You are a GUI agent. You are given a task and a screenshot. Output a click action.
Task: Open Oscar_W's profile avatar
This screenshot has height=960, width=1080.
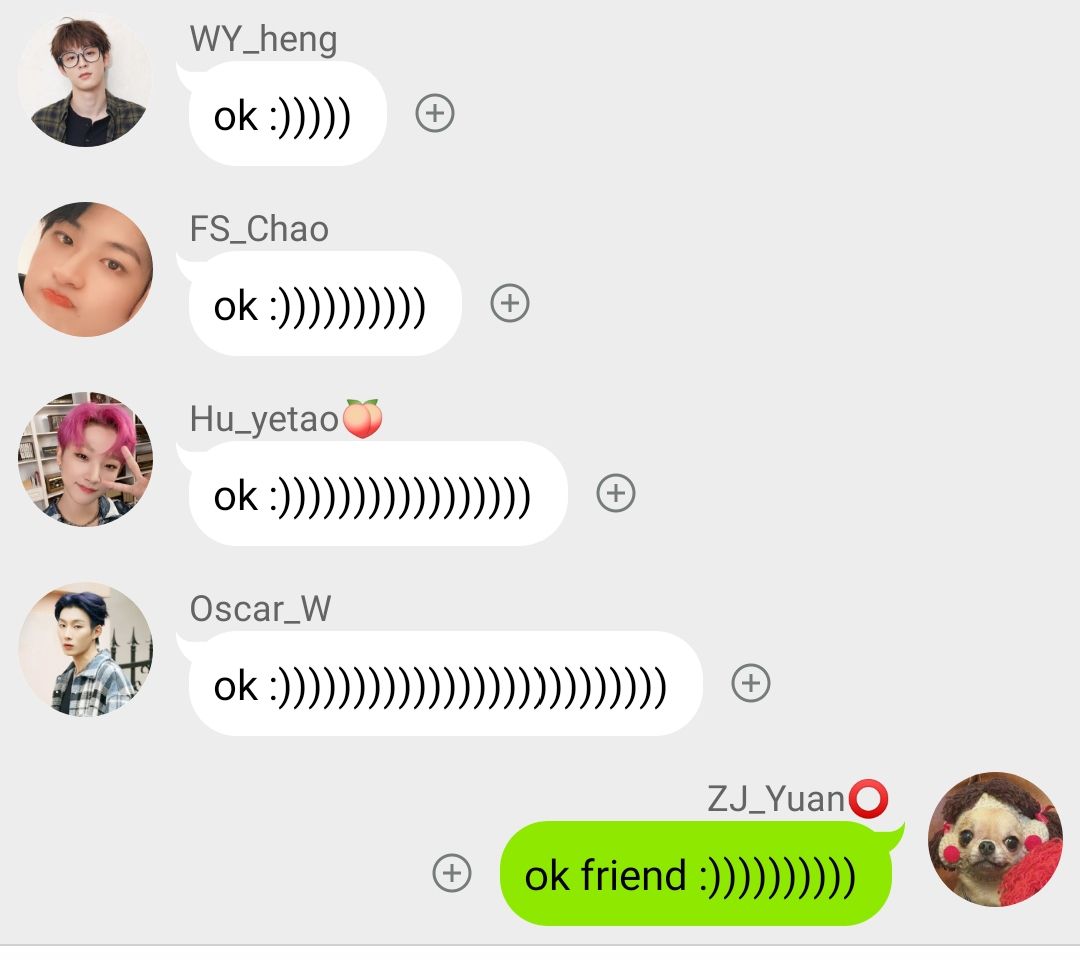[85, 649]
